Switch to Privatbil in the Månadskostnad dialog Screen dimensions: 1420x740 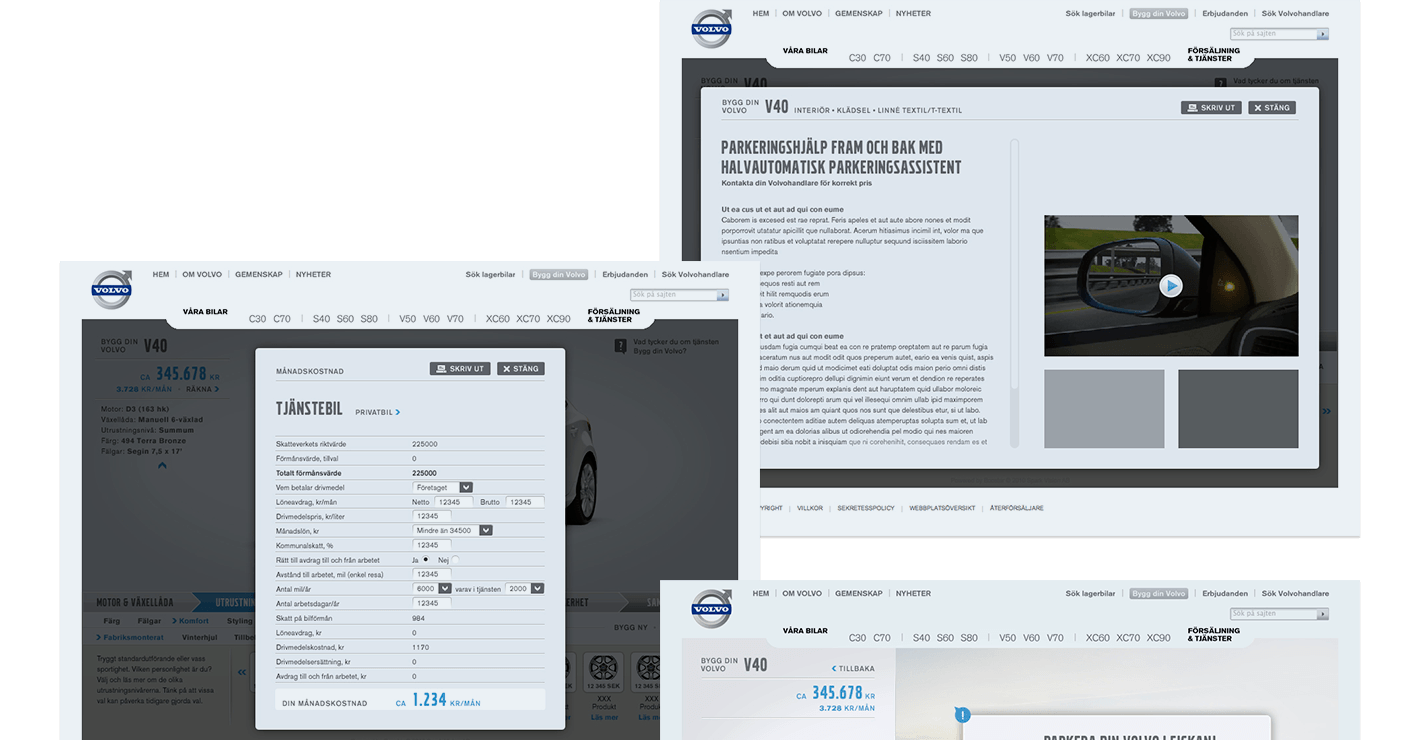click(x=377, y=412)
